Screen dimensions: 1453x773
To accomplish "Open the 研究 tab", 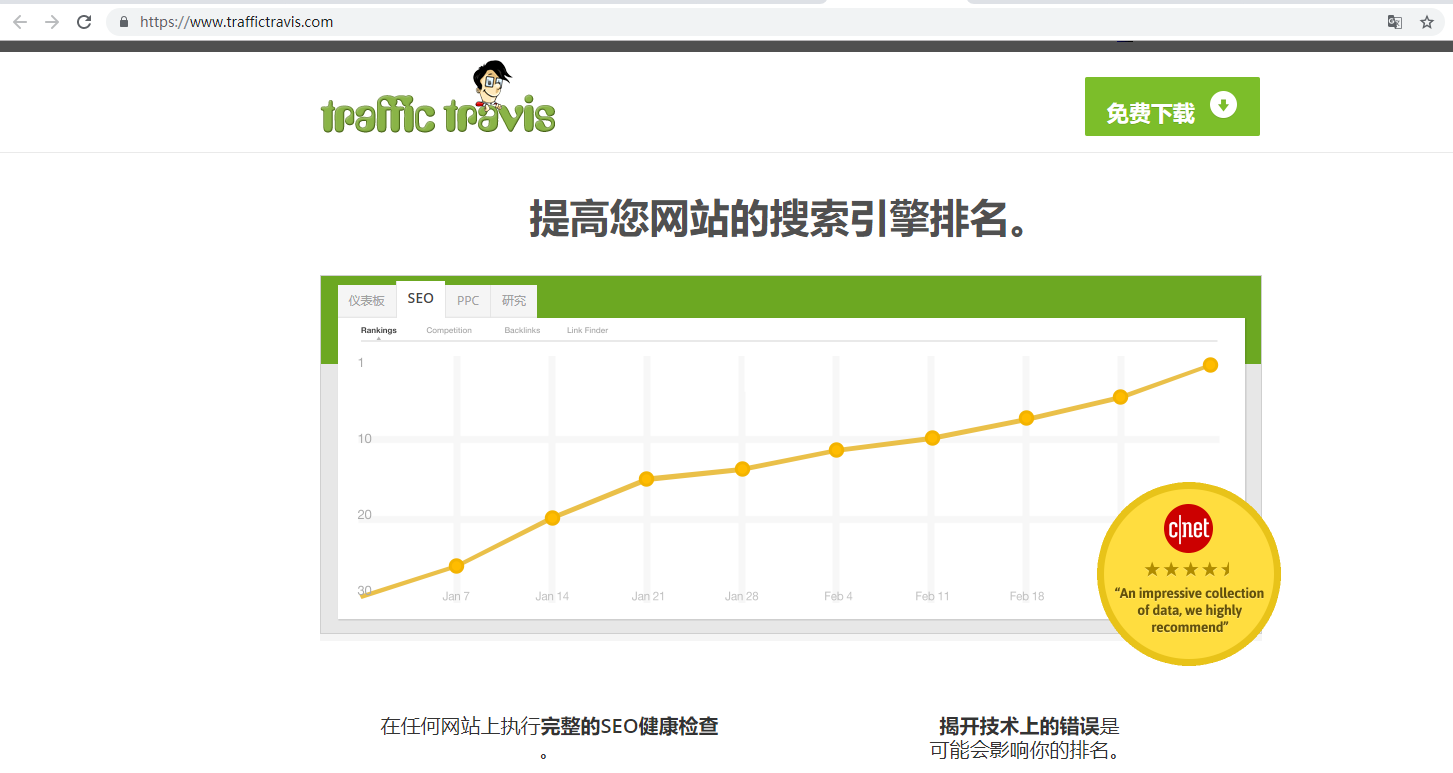I will tap(514, 301).
